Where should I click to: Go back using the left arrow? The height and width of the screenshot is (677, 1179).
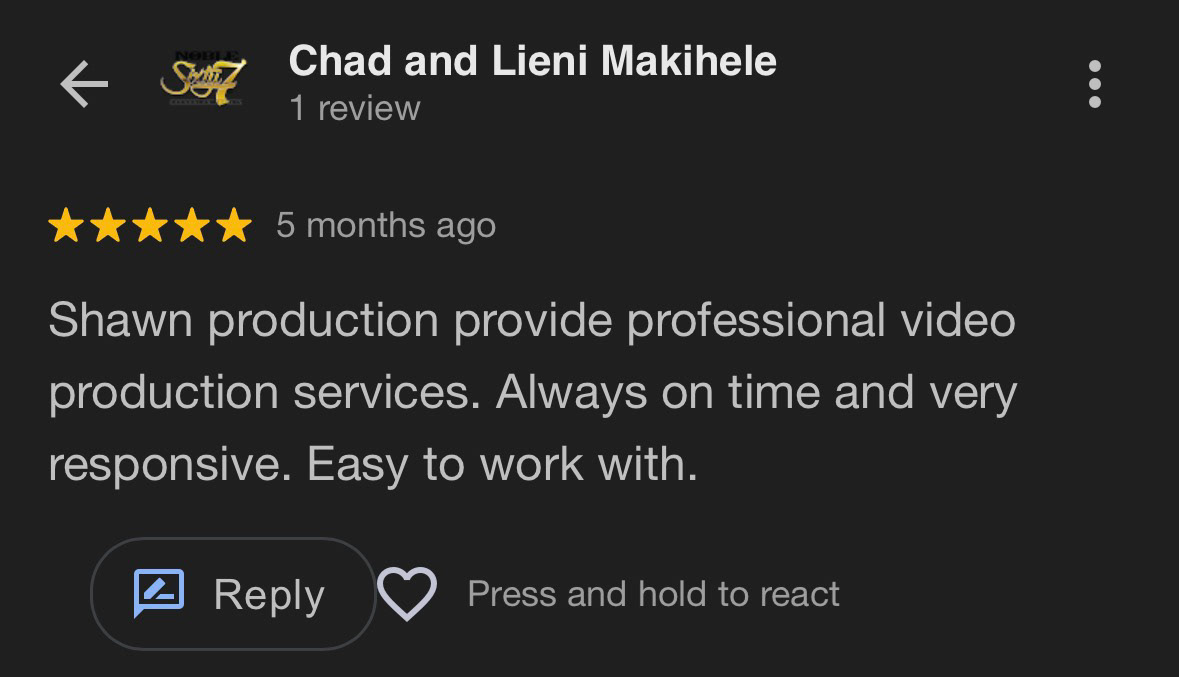click(84, 84)
